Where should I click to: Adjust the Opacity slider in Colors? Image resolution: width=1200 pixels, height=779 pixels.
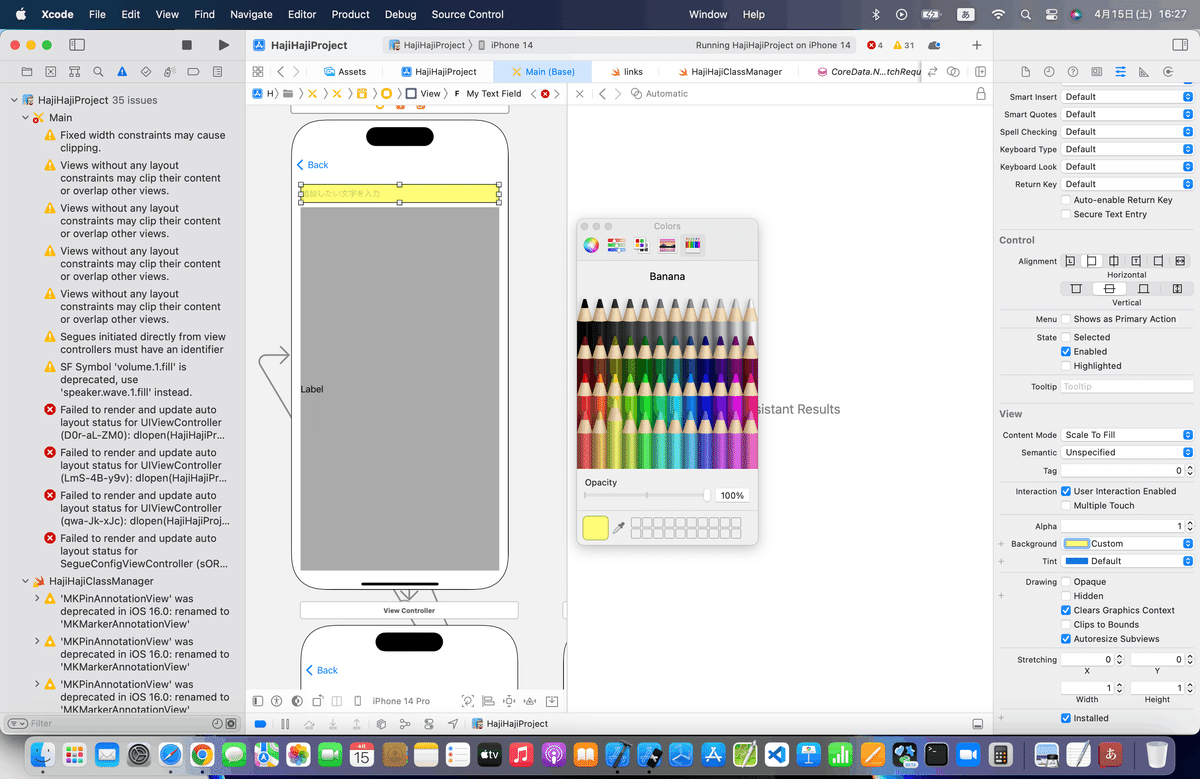[647, 495]
